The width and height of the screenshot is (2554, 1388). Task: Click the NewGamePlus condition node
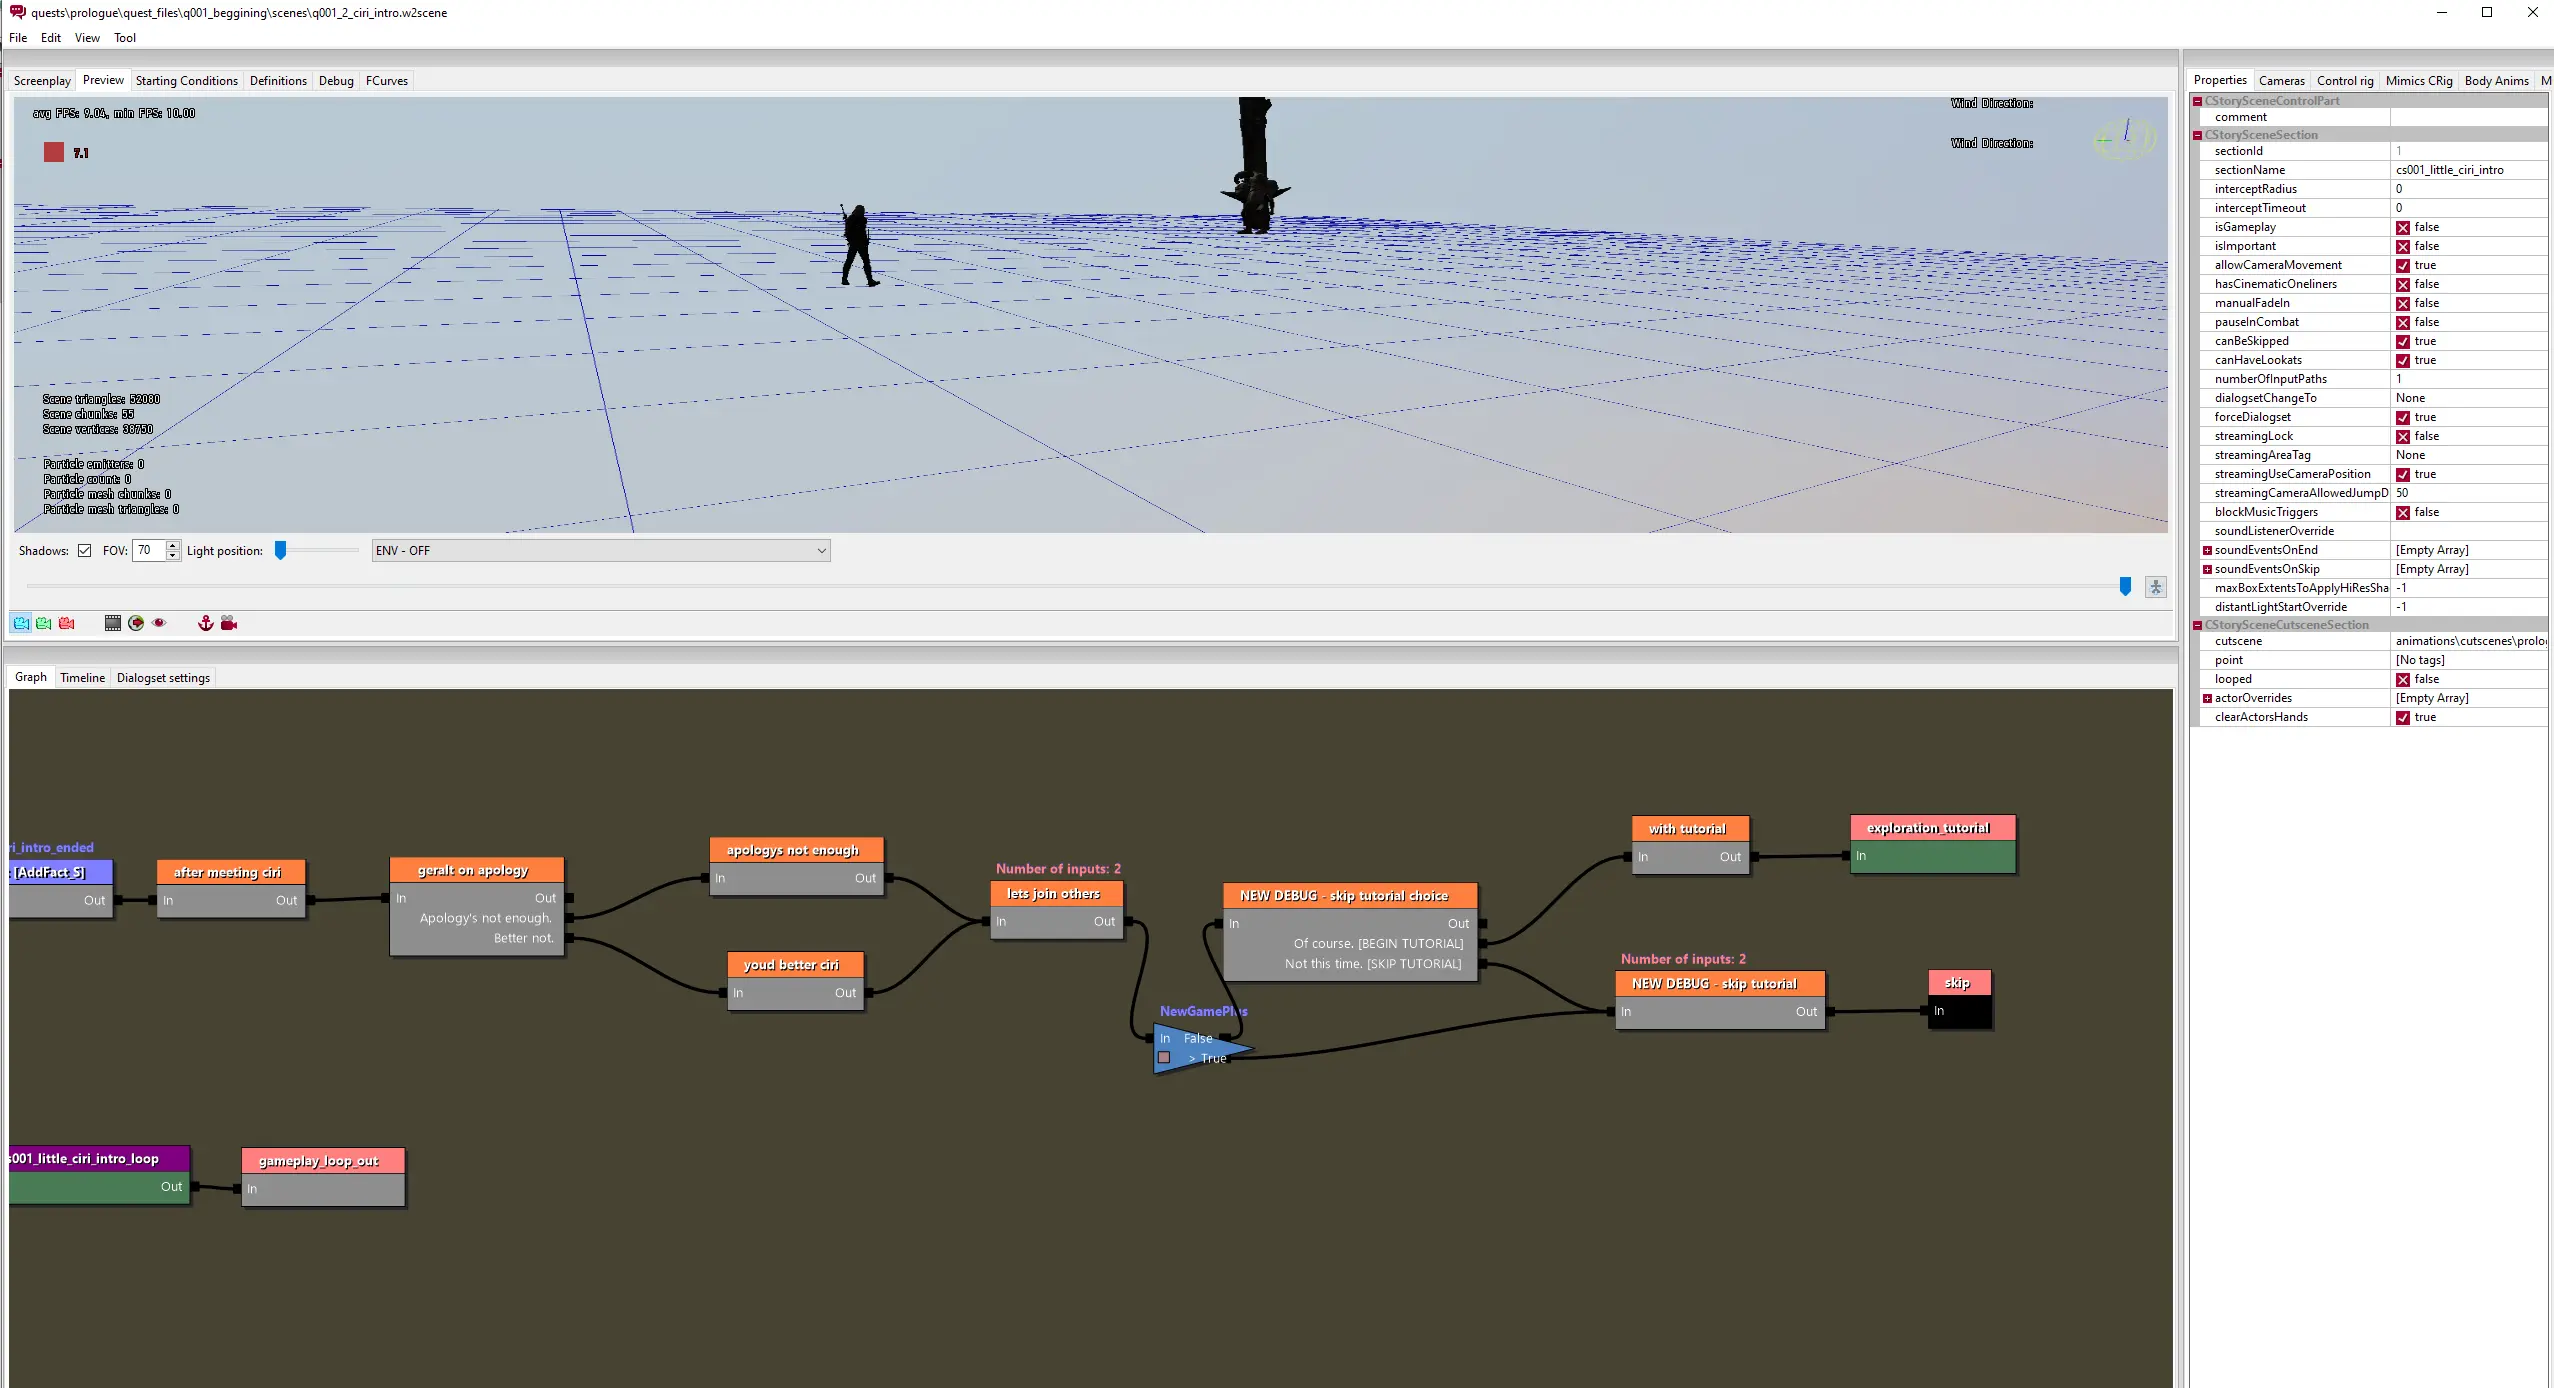tap(1202, 1048)
